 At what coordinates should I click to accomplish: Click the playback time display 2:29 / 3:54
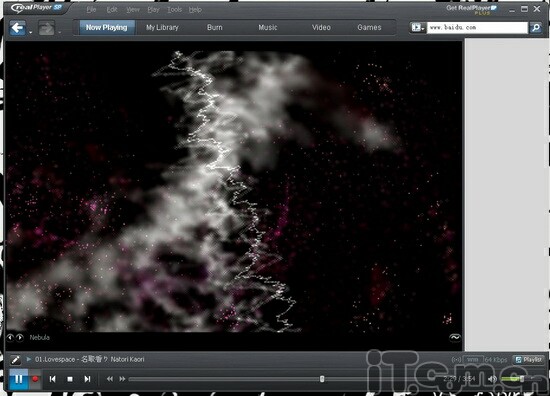pyautogui.click(x=459, y=379)
